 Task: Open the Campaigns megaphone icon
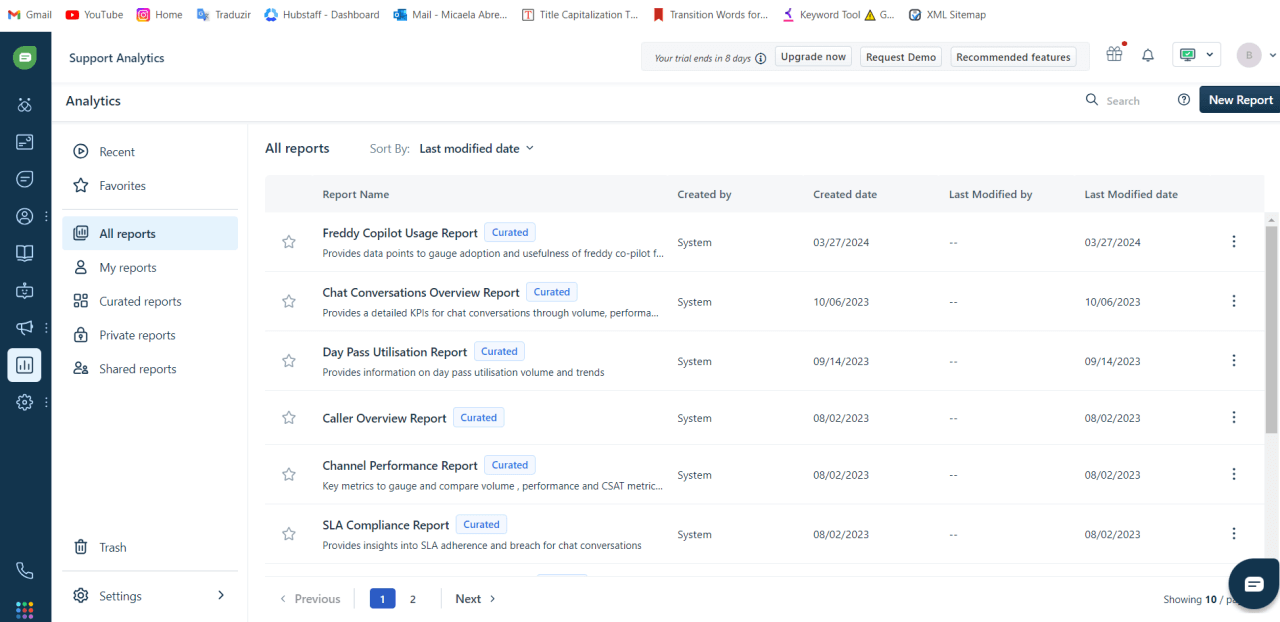click(24, 327)
